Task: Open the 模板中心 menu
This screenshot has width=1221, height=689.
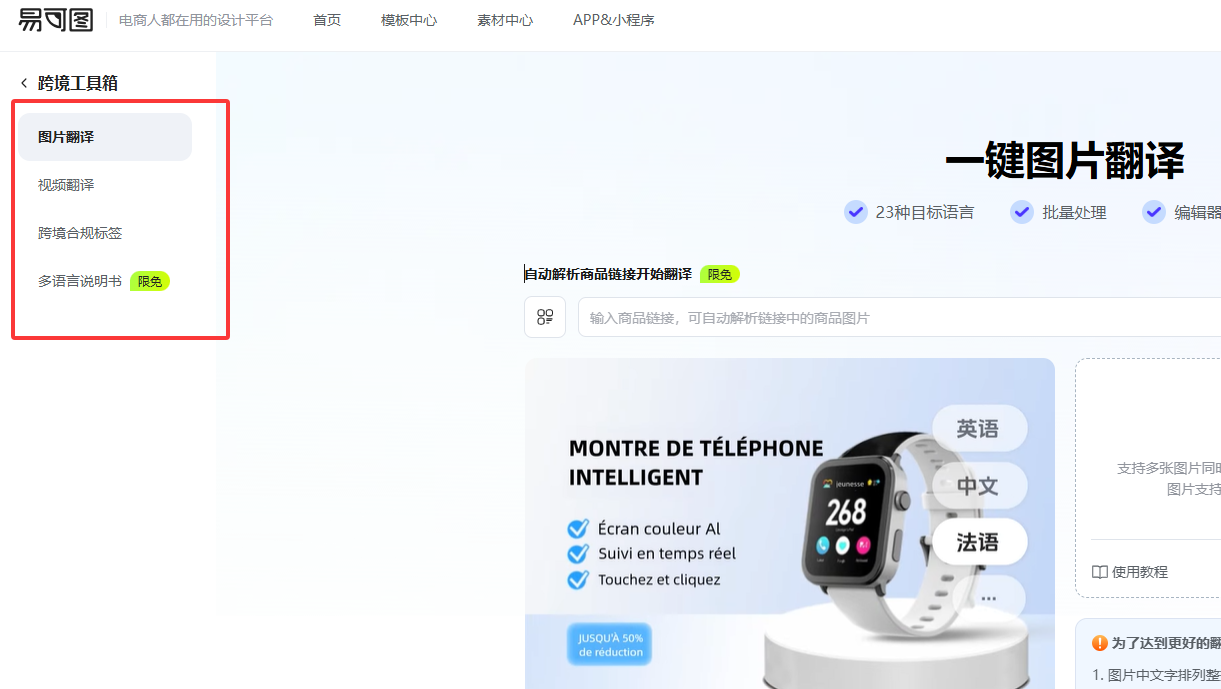Action: tap(409, 20)
